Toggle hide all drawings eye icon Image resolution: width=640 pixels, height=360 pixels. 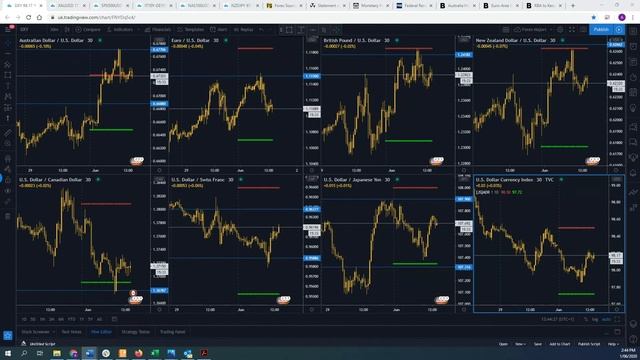[x=8, y=191]
